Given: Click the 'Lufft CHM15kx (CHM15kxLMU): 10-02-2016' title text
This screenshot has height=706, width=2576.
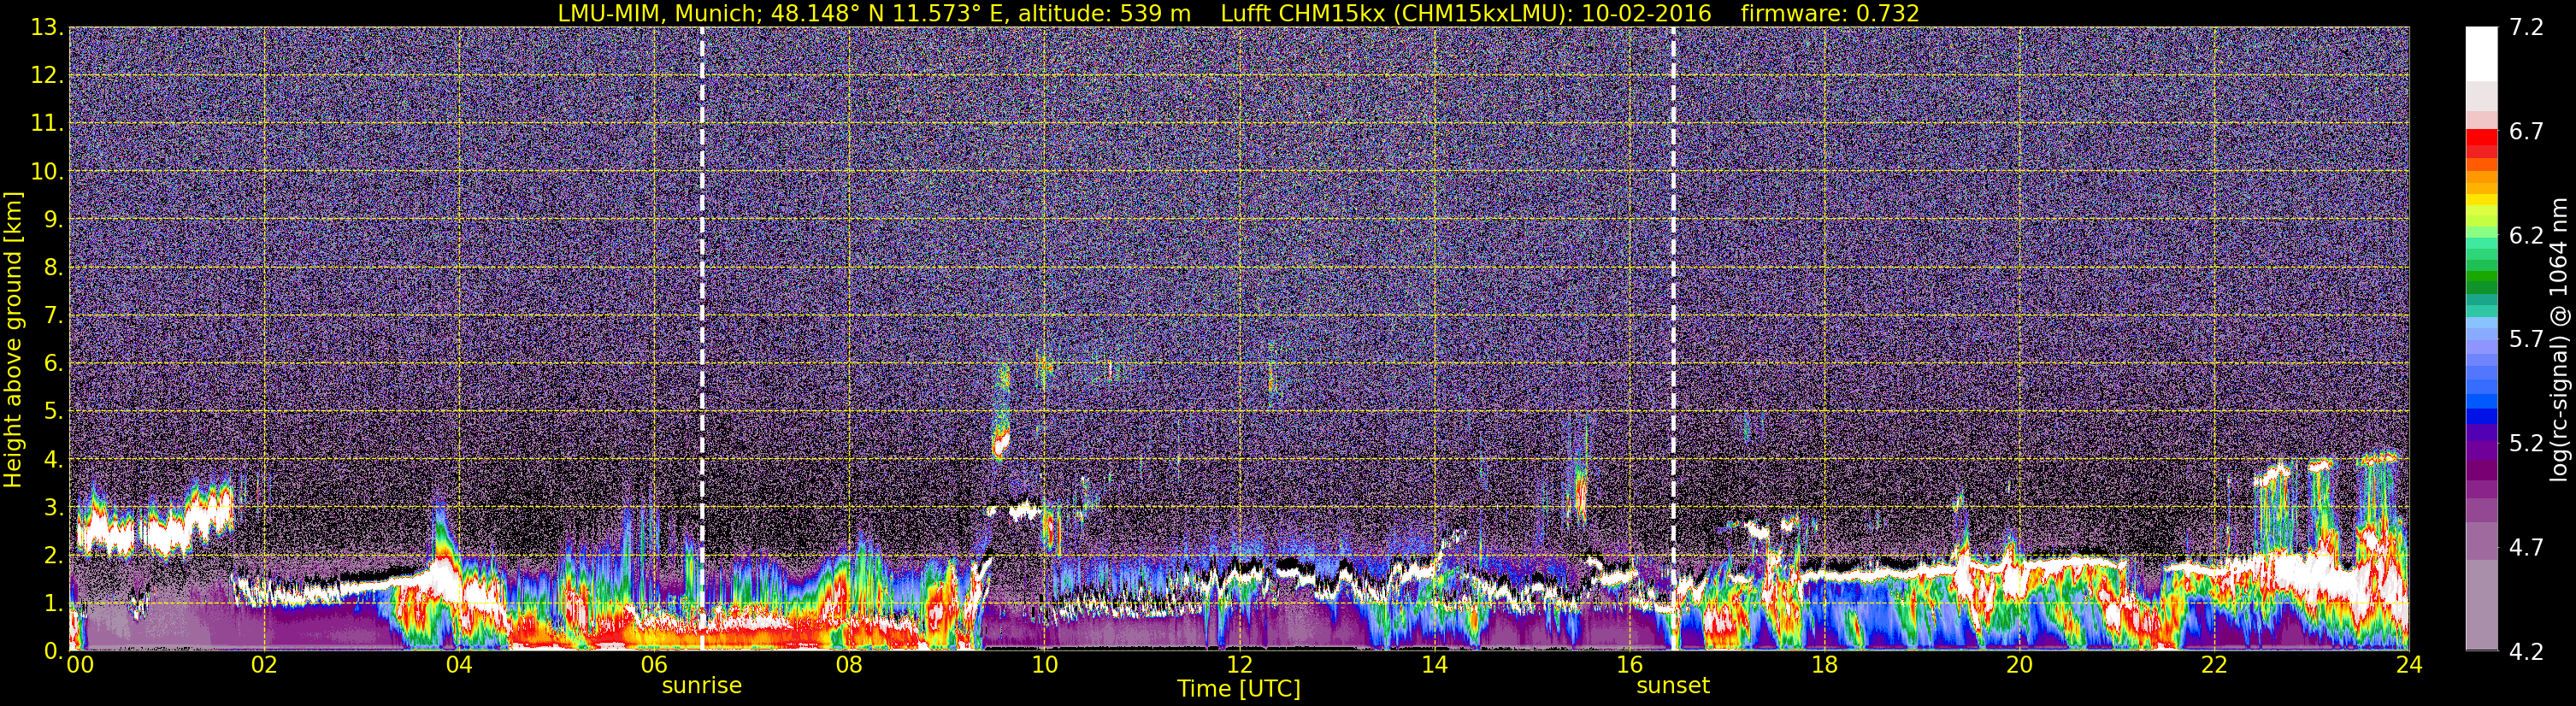Looking at the screenshot, I should click(1466, 13).
